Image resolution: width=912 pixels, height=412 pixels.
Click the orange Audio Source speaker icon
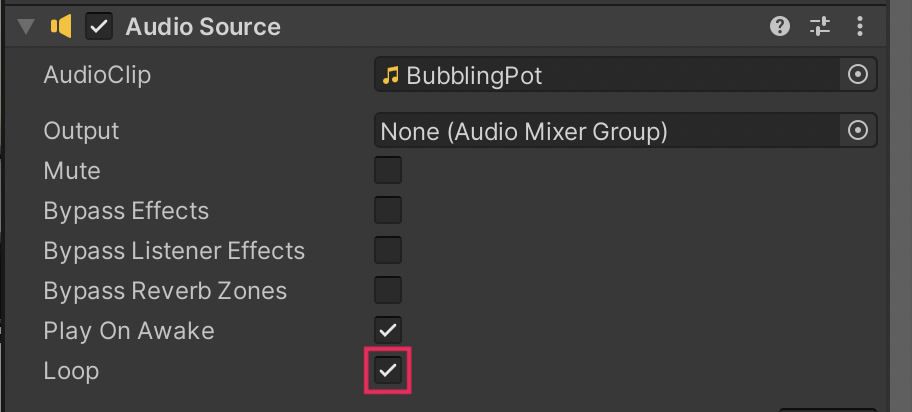pos(62,27)
